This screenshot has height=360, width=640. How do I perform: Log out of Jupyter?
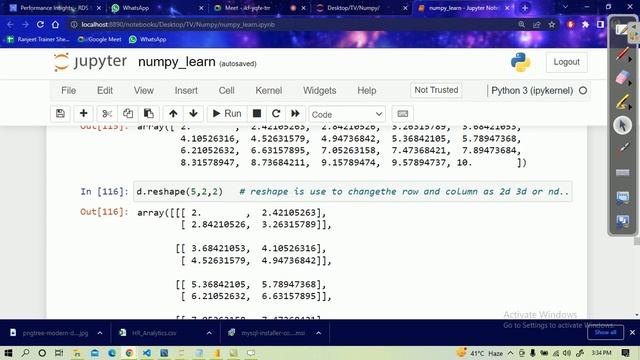coord(567,62)
